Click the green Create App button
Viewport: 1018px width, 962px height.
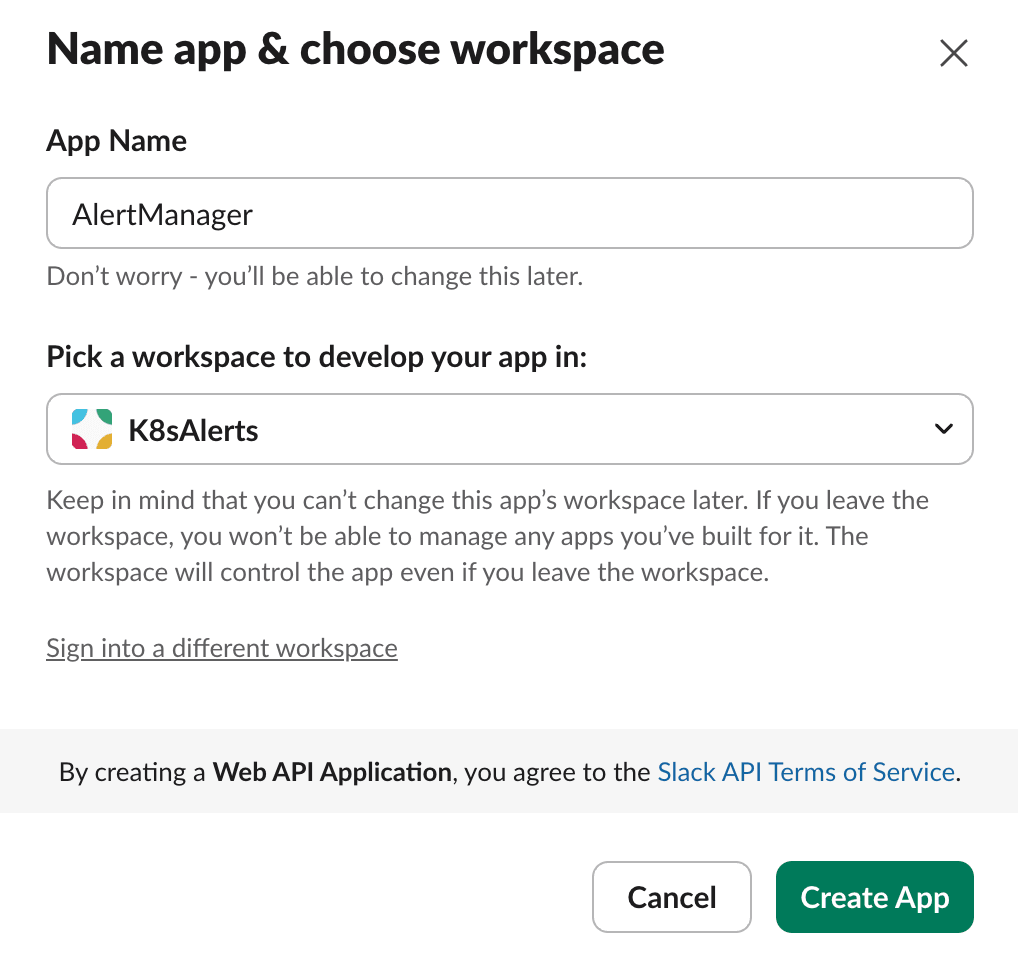click(x=873, y=897)
